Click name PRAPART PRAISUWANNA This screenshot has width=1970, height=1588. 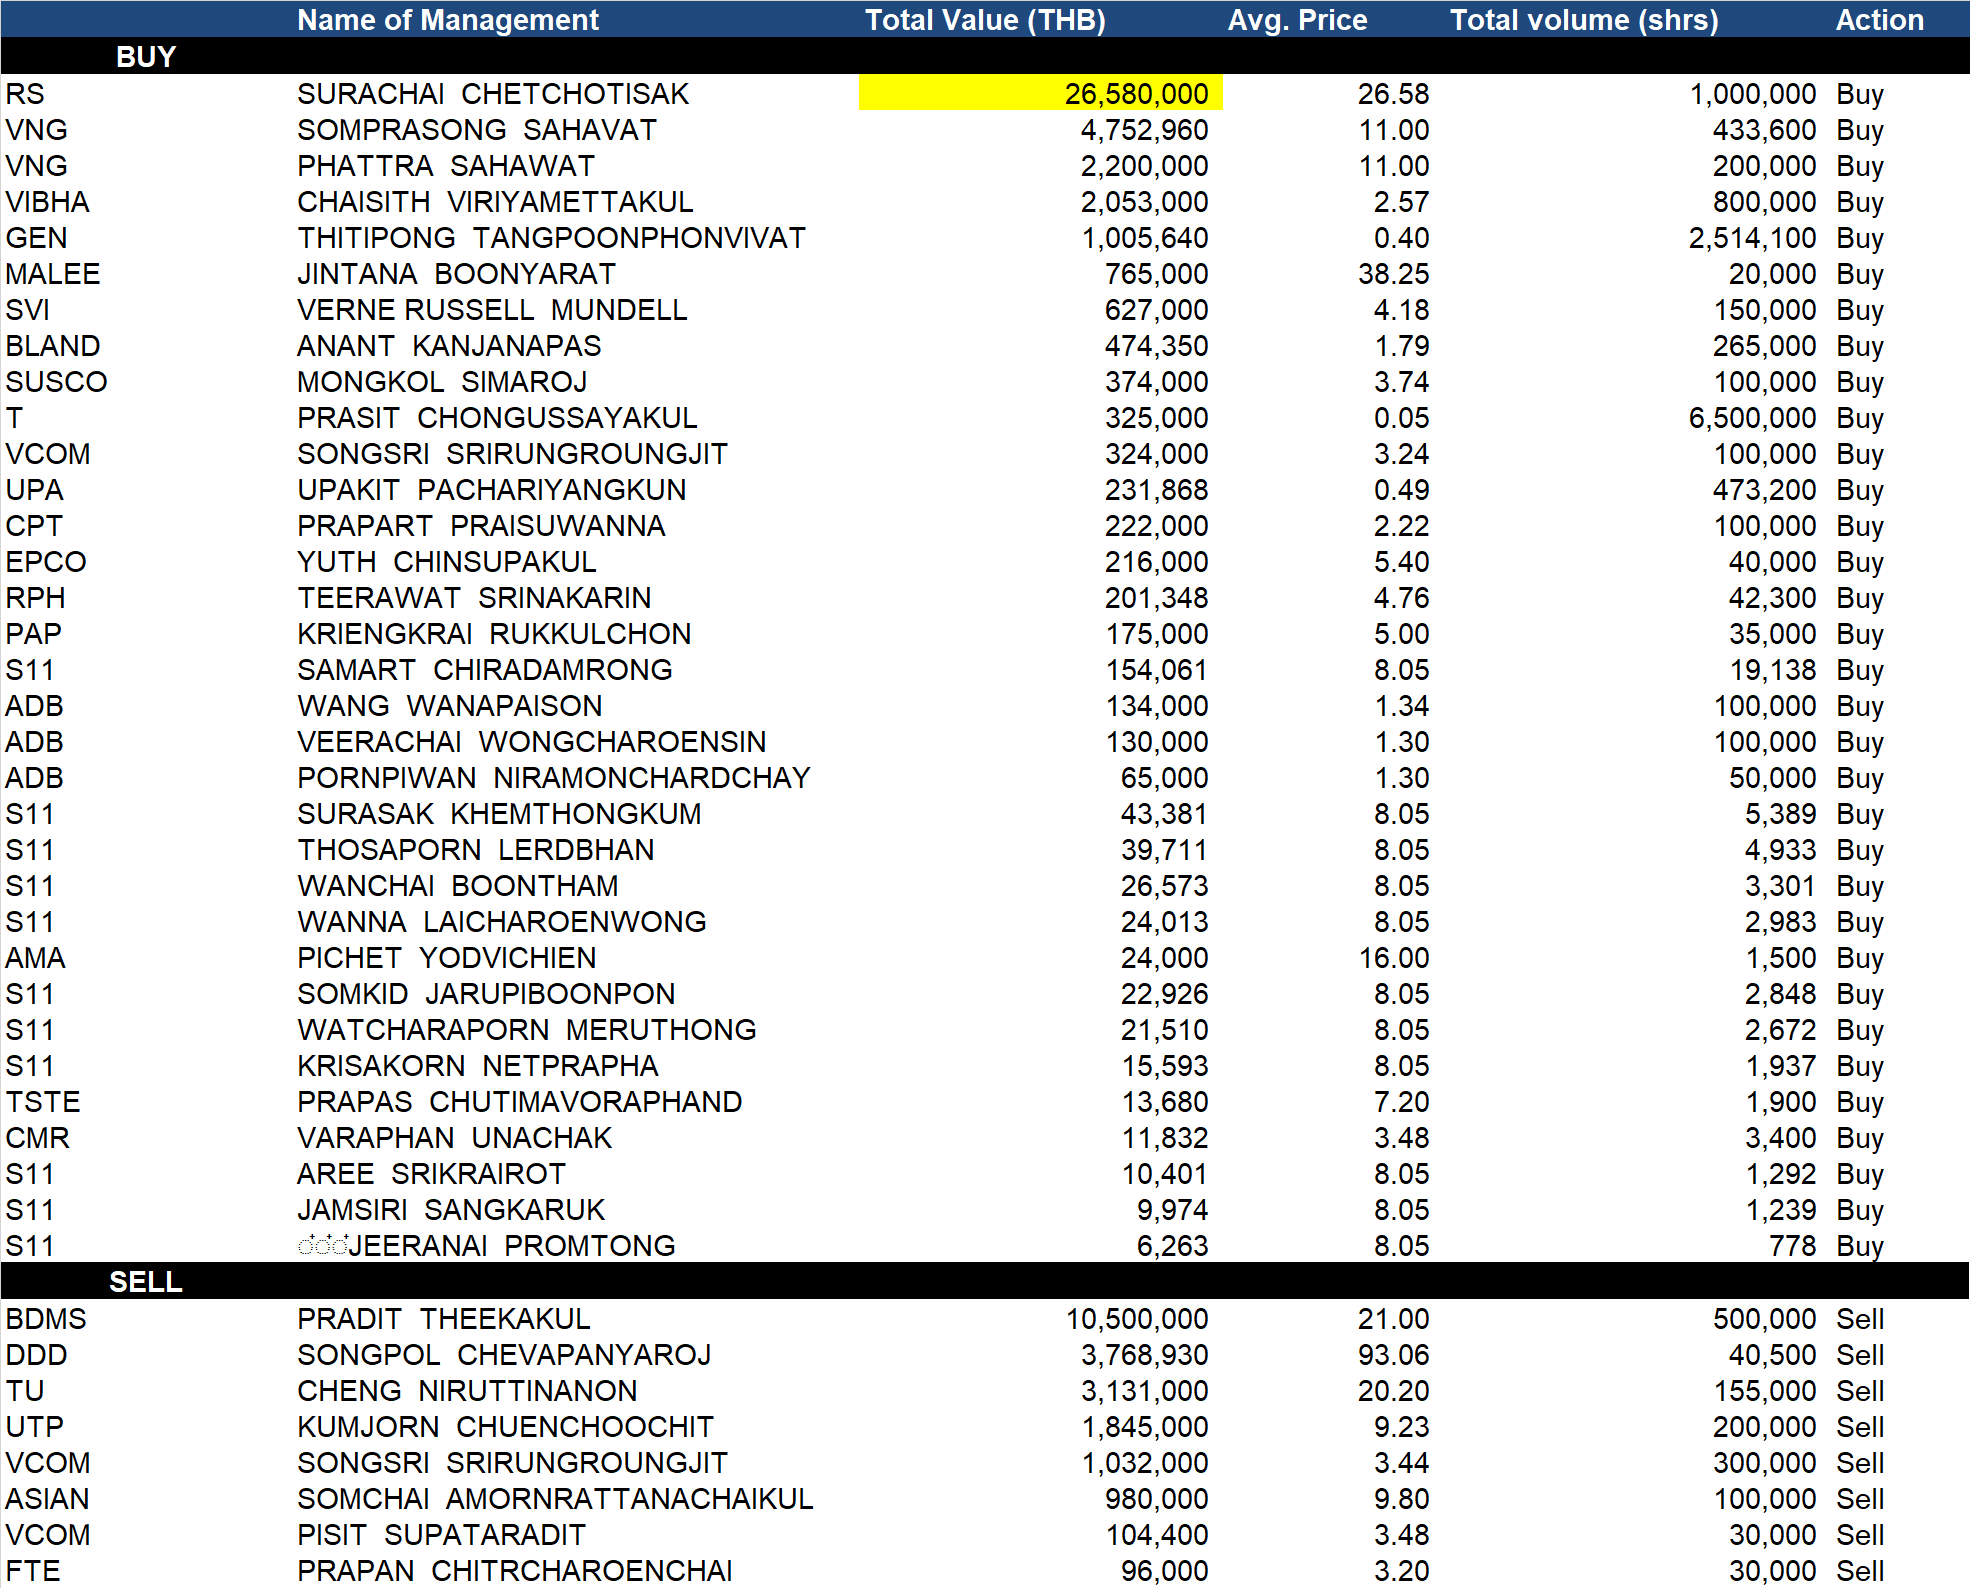pyautogui.click(x=481, y=526)
